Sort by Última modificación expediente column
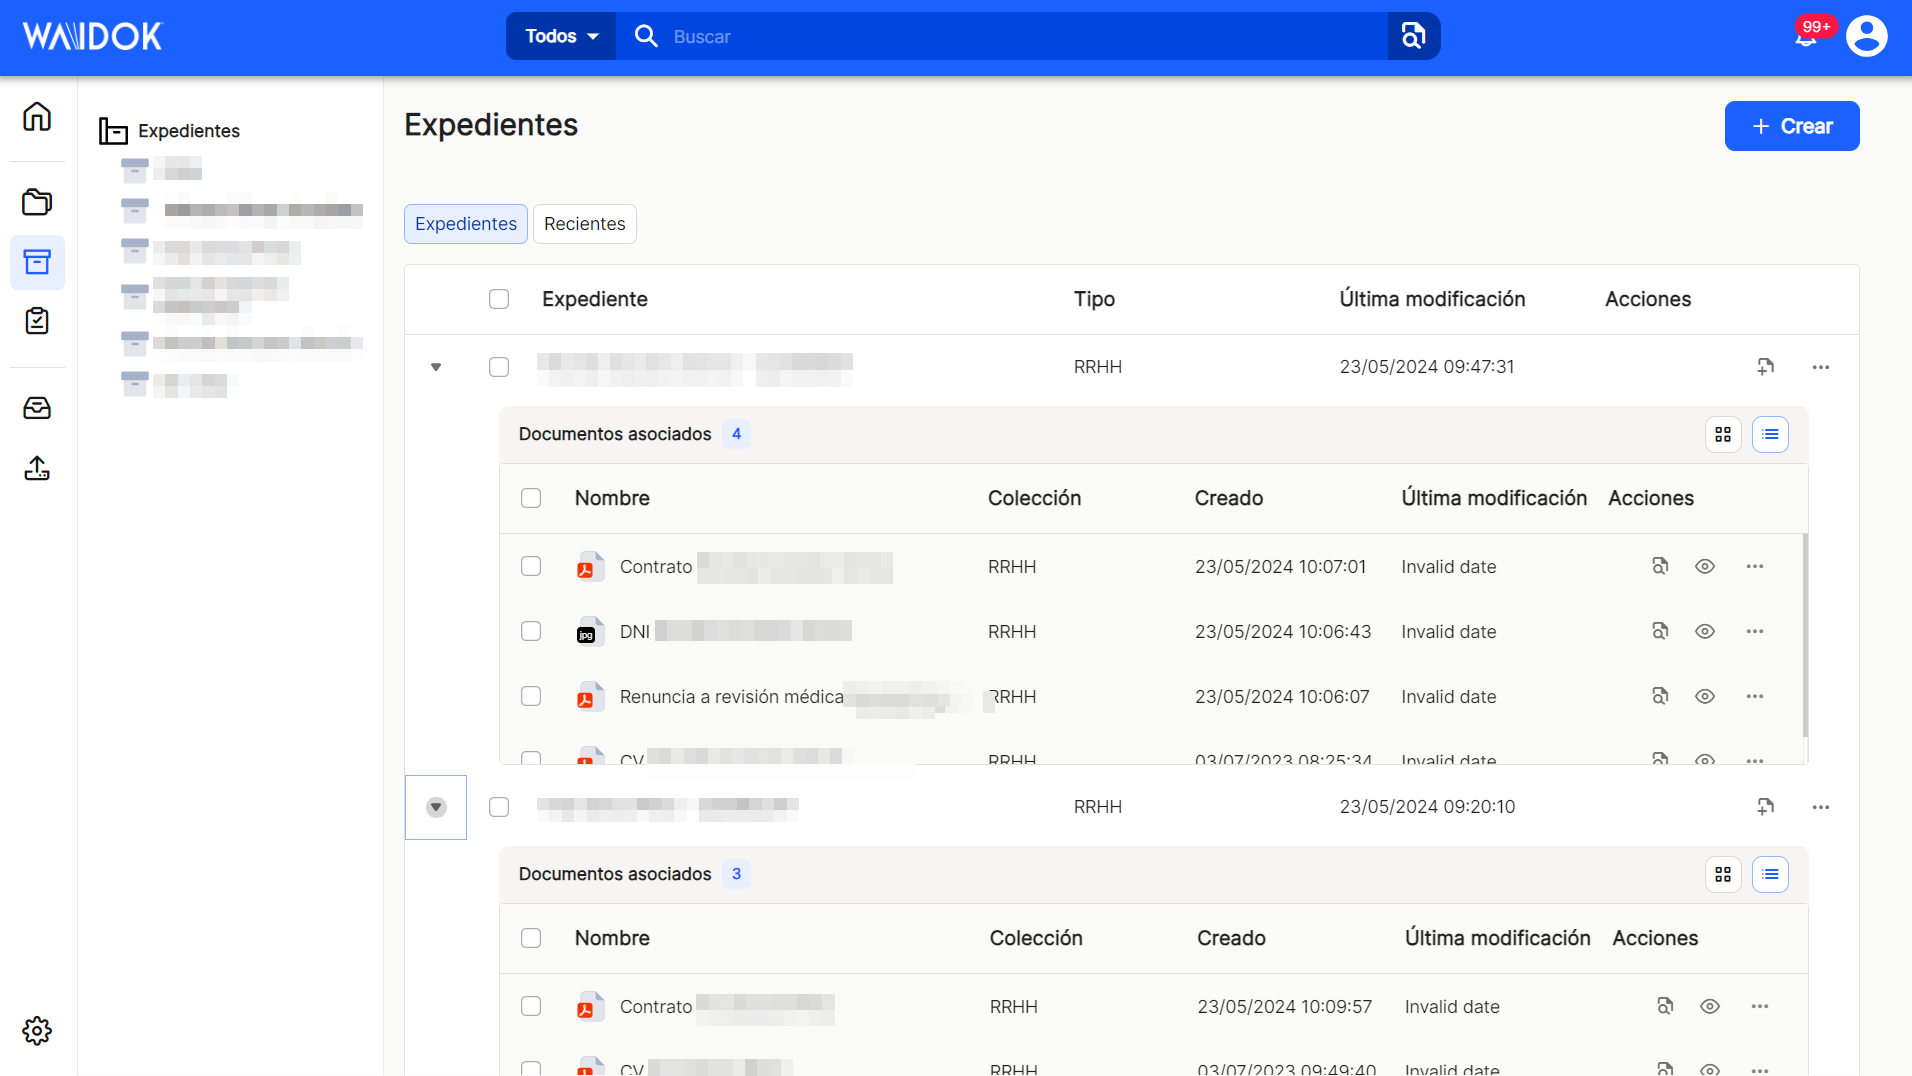This screenshot has height=1076, width=1912. point(1432,299)
